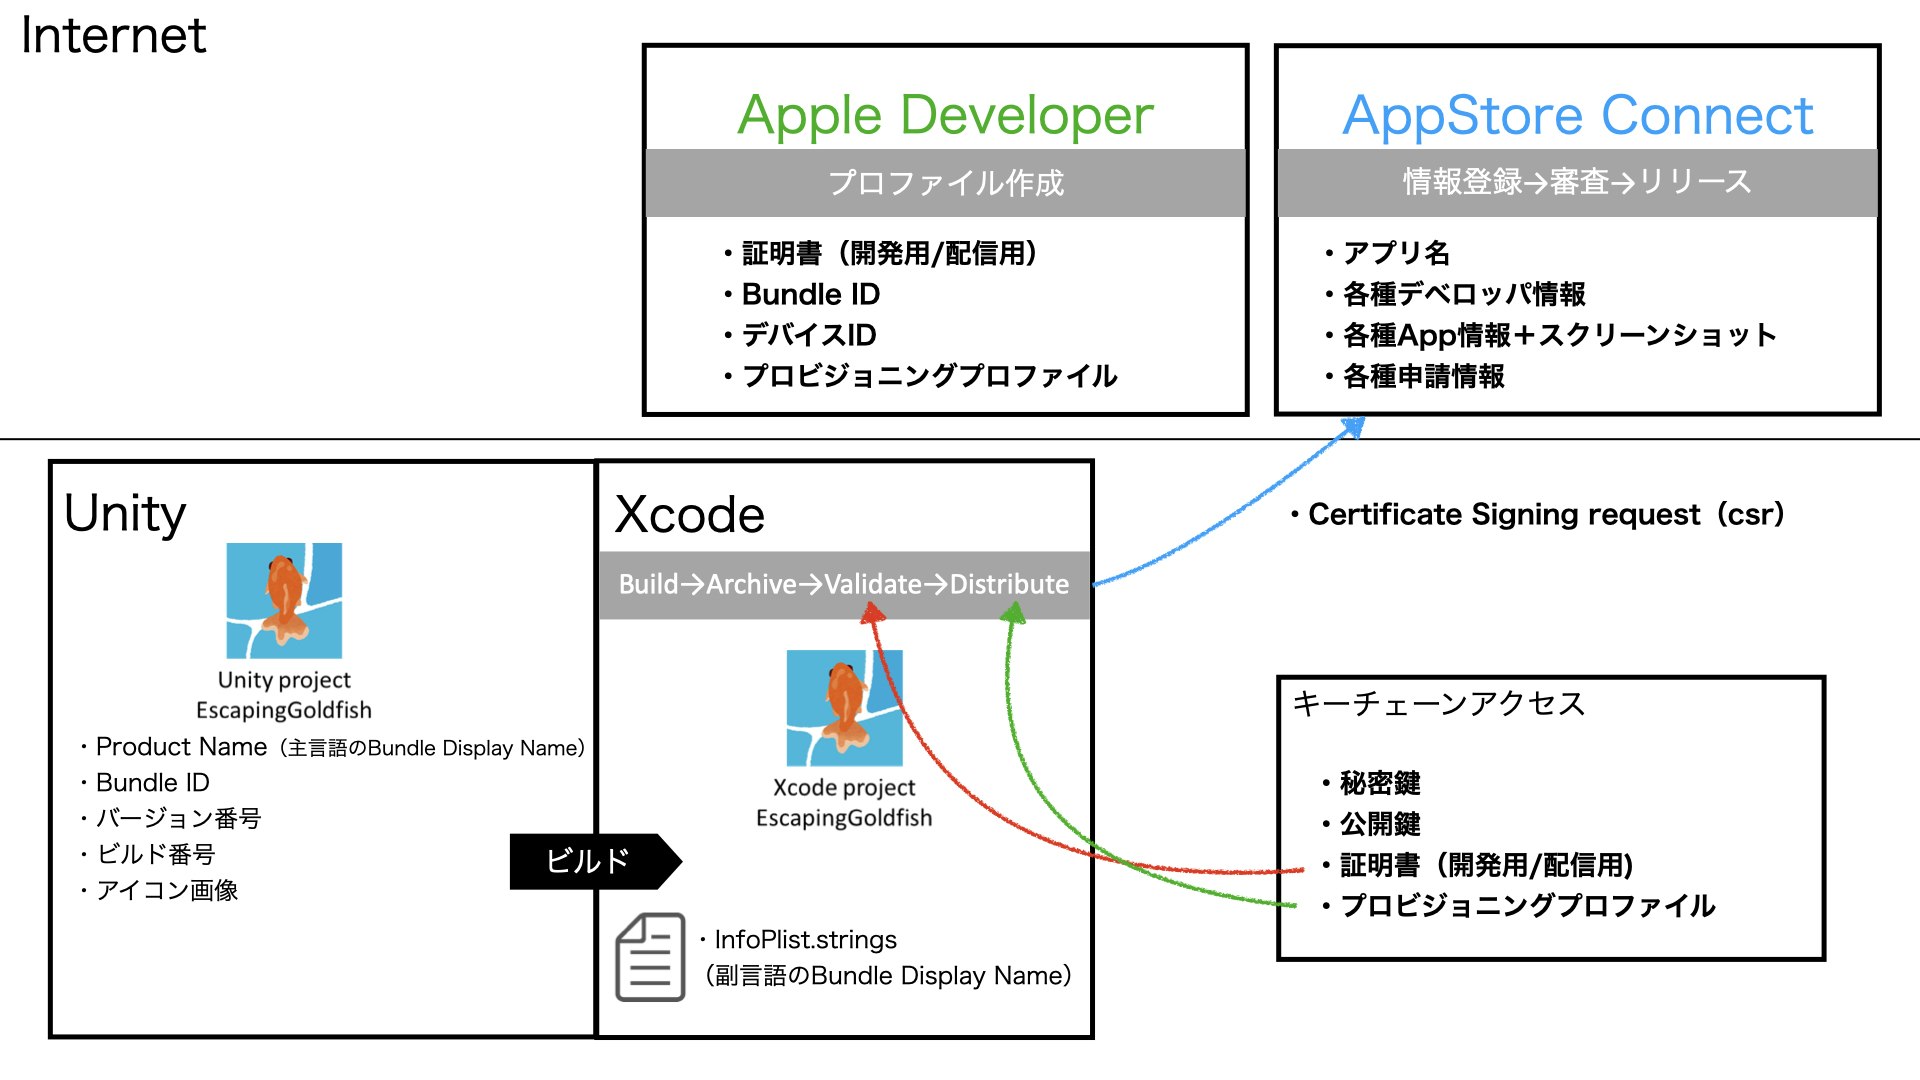This screenshot has width=1920, height=1080.
Task: Select プロビジョニングプロファイル in キーチェーンアクセス
Action: 1518,906
